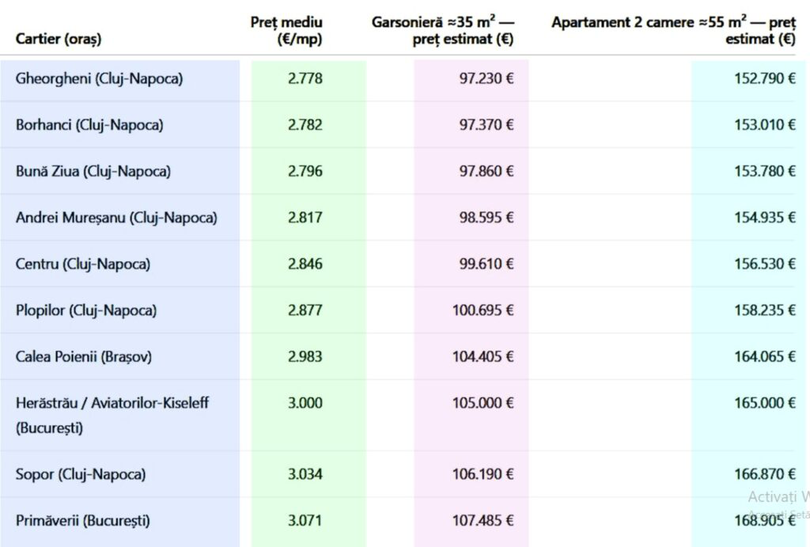Click the "Cartier (oraș)" column header
This screenshot has width=810, height=547.
tap(58, 39)
